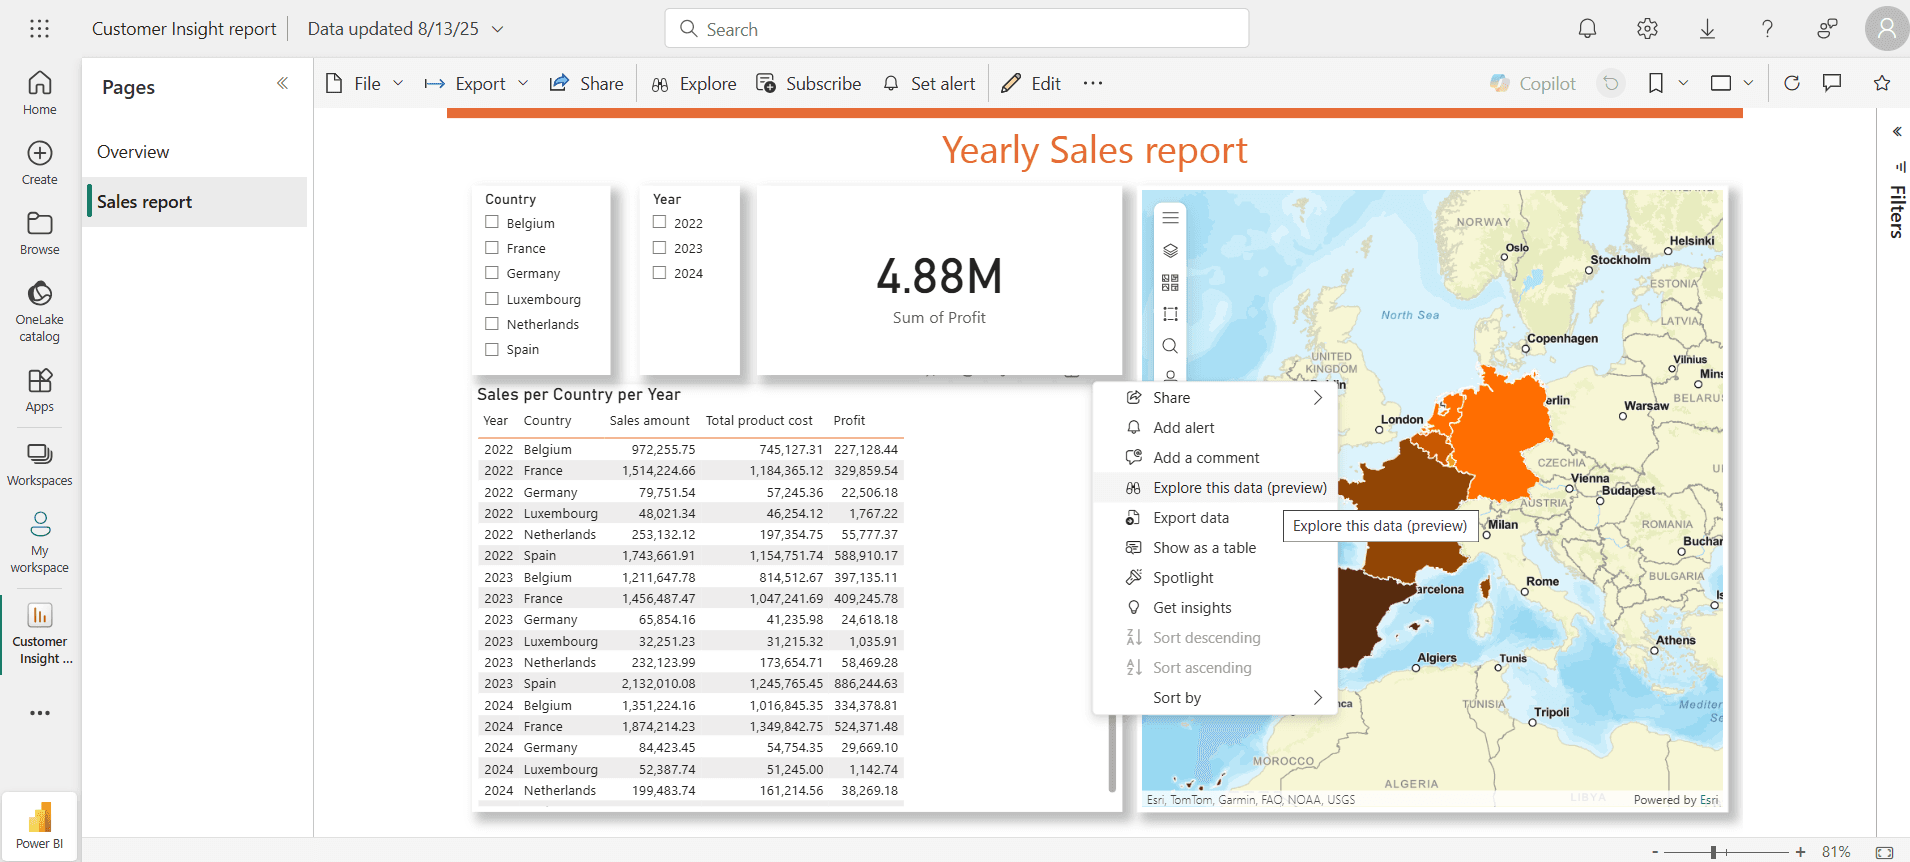Open the map tools hamburger menu

pos(1170,218)
